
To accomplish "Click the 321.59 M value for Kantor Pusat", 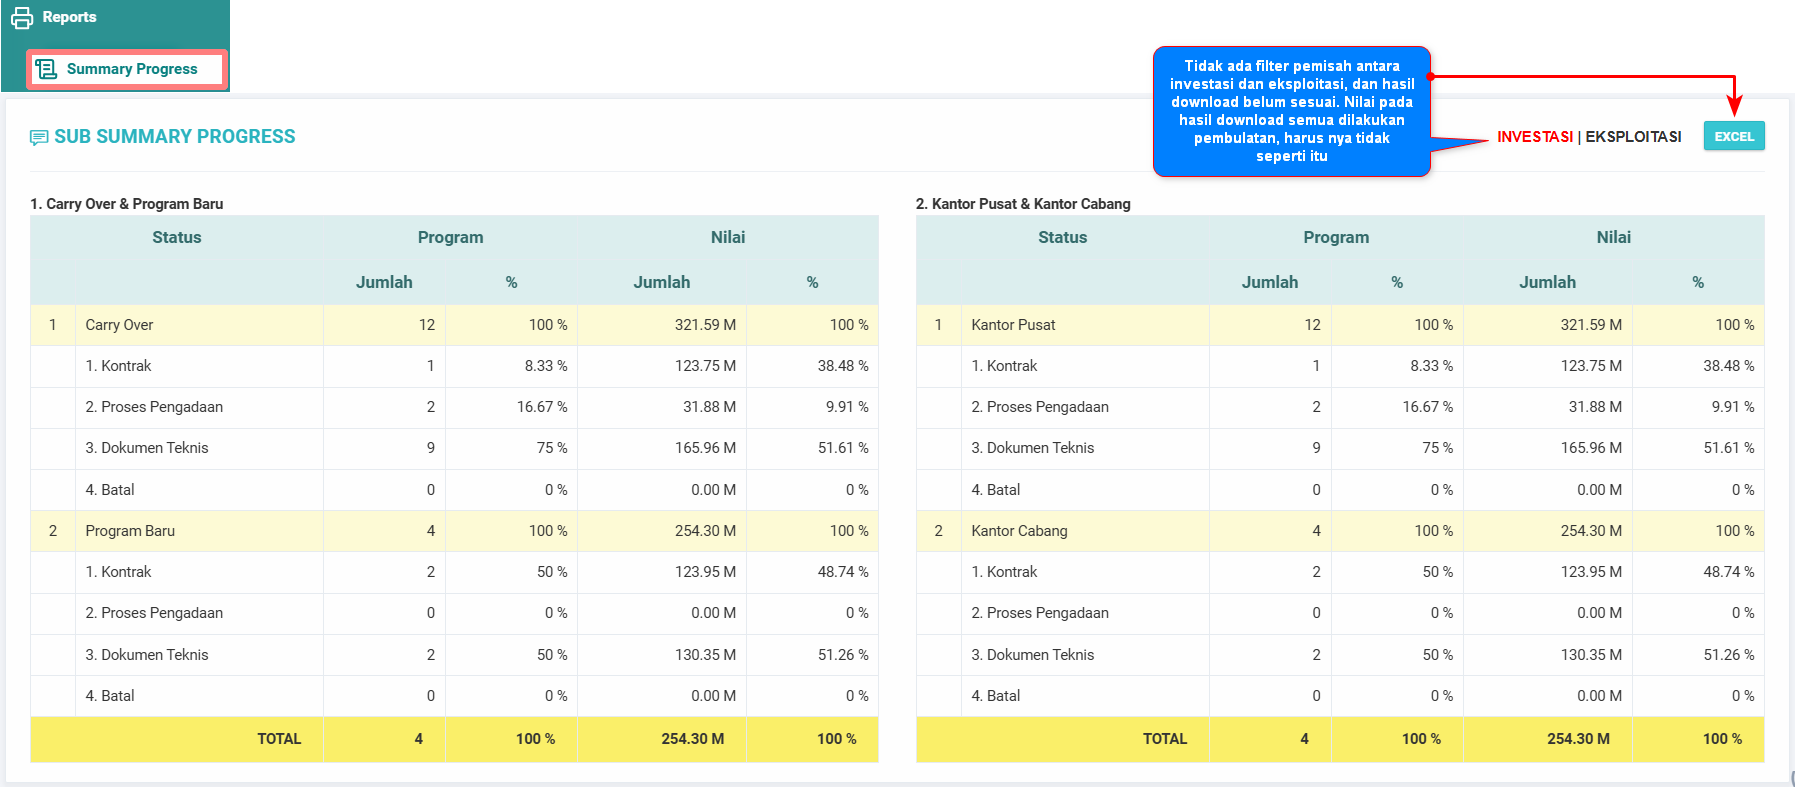I will [1590, 325].
